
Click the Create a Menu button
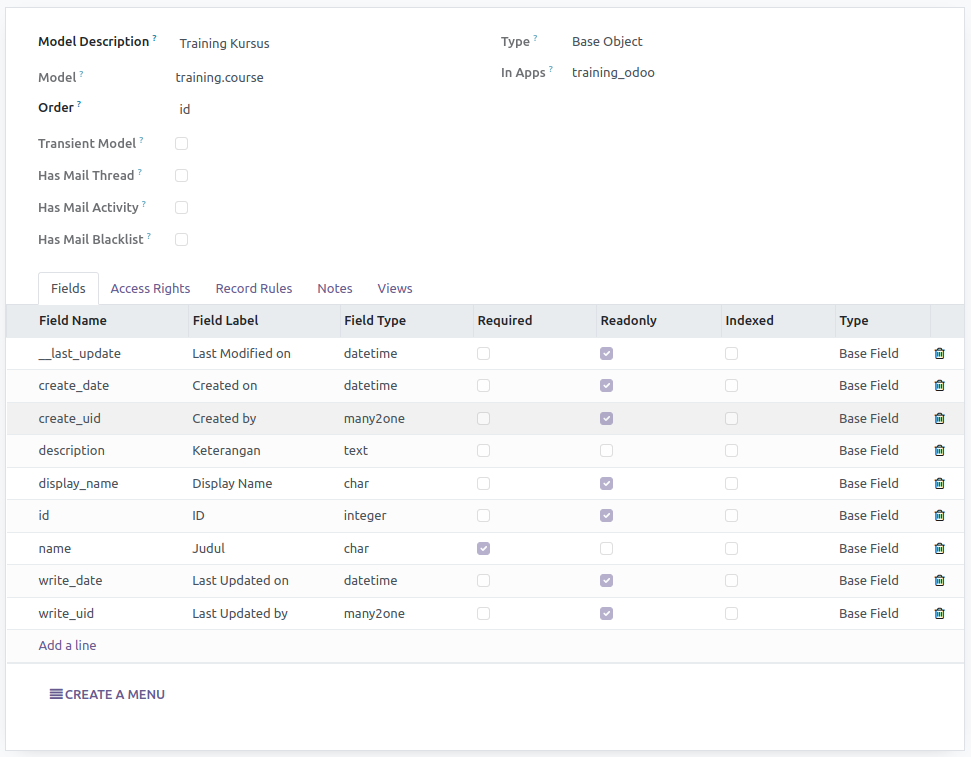107,694
